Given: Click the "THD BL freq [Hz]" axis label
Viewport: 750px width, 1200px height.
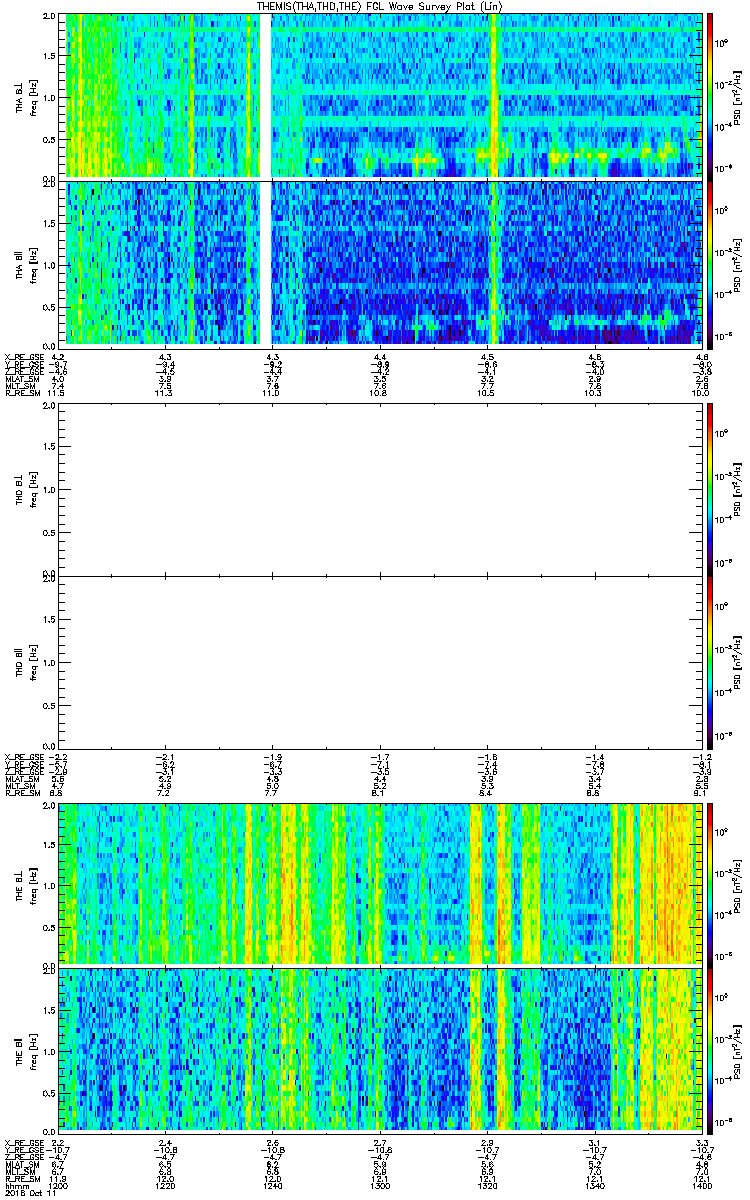Looking at the screenshot, I should coord(27,490).
